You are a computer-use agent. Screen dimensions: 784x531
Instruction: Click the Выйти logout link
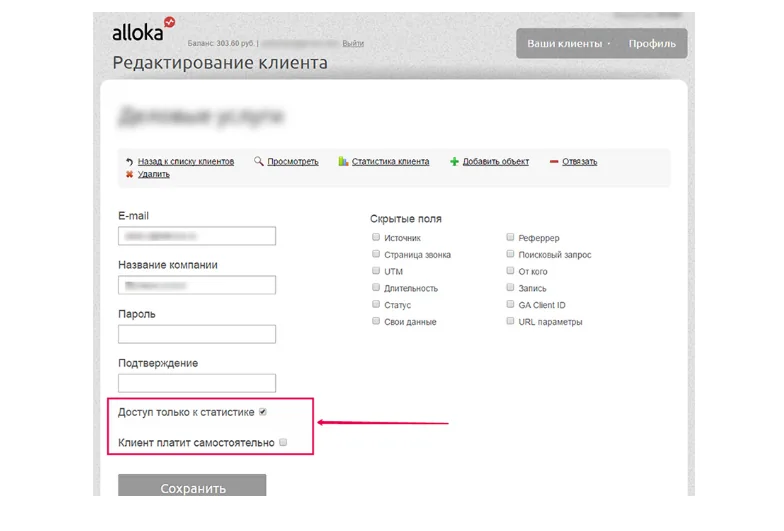point(353,44)
